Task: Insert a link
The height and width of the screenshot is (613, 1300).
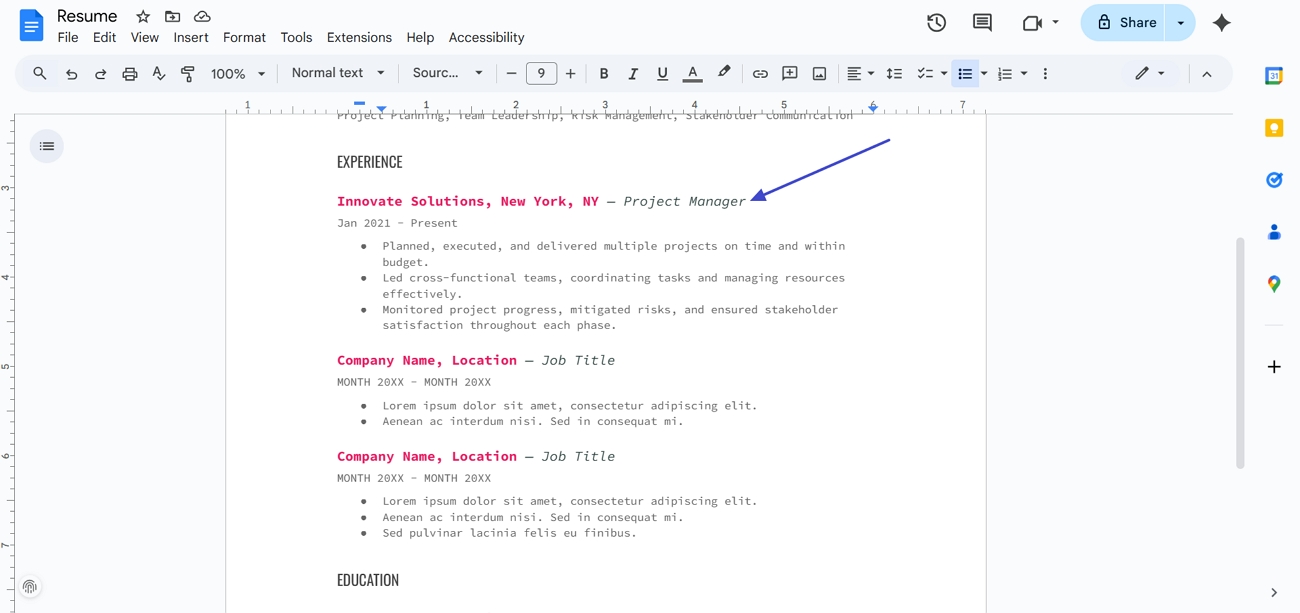Action: click(x=759, y=73)
